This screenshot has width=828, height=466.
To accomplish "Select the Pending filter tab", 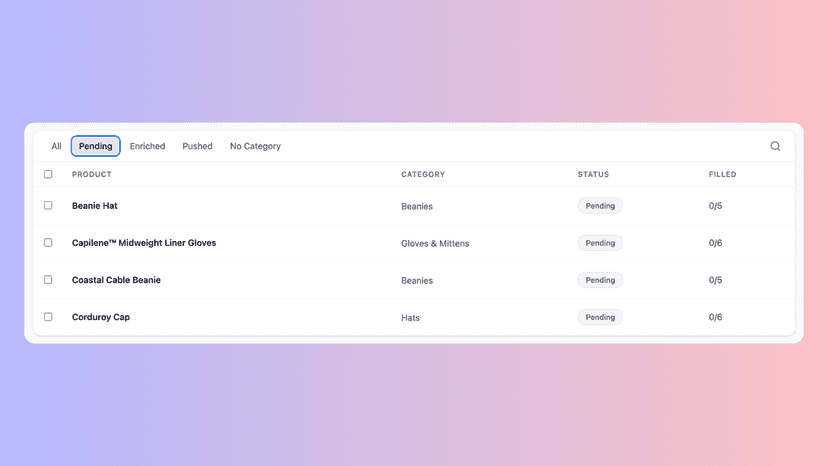I will pos(96,146).
